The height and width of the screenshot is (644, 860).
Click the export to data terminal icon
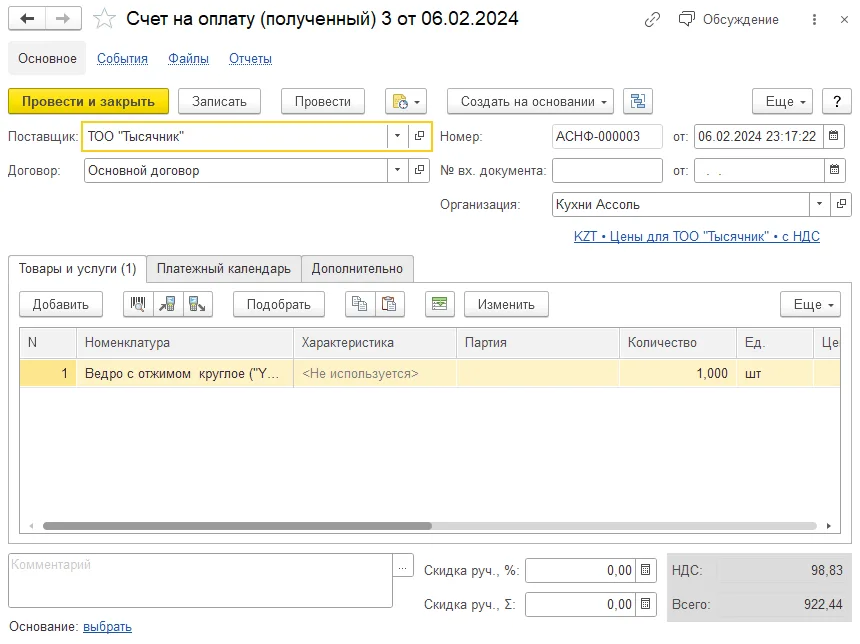(197, 304)
